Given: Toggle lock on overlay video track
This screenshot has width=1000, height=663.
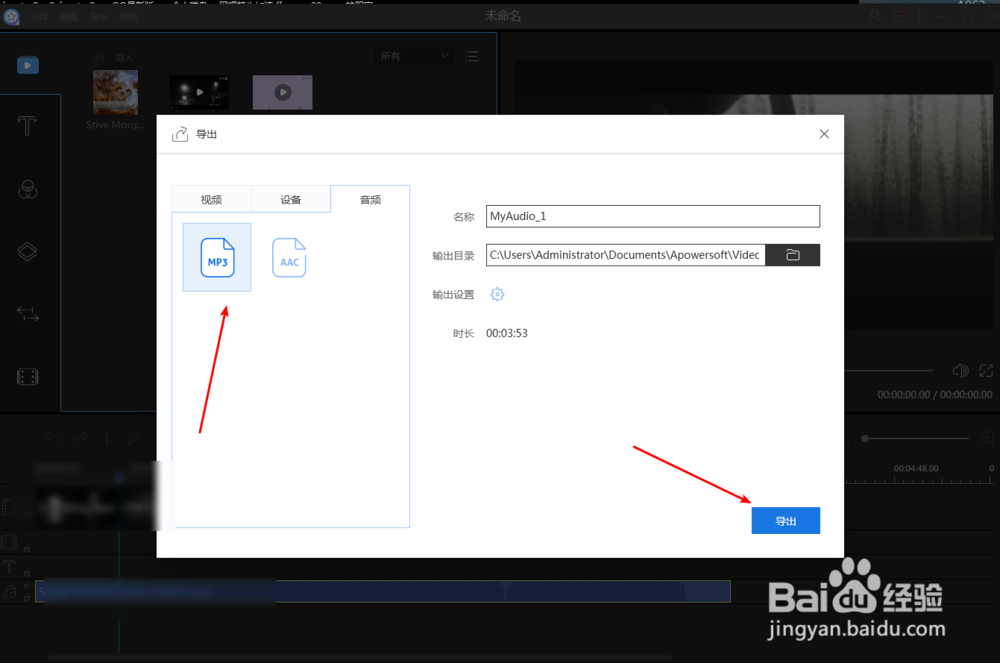Looking at the screenshot, I should (x=27, y=548).
